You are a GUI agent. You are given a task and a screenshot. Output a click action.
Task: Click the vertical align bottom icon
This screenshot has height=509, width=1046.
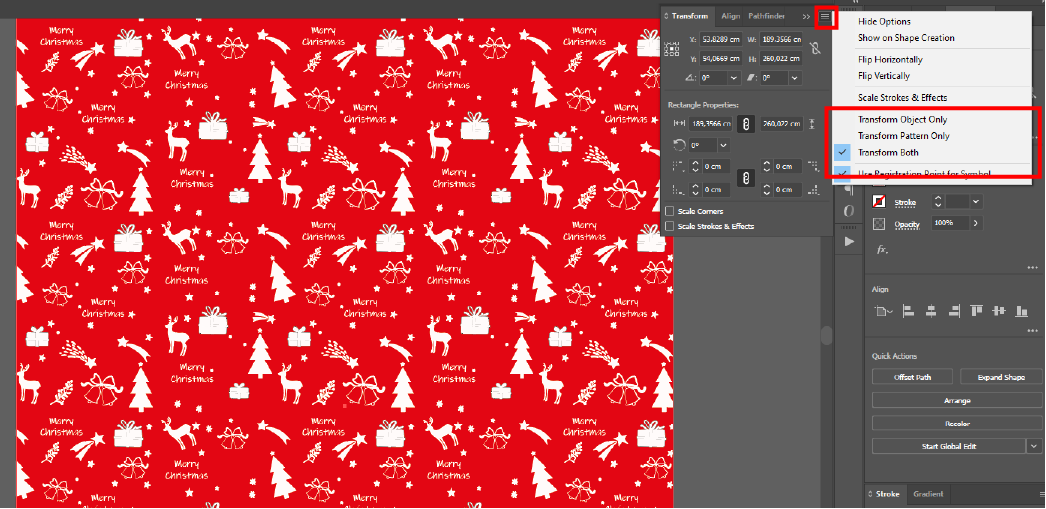tap(1020, 312)
